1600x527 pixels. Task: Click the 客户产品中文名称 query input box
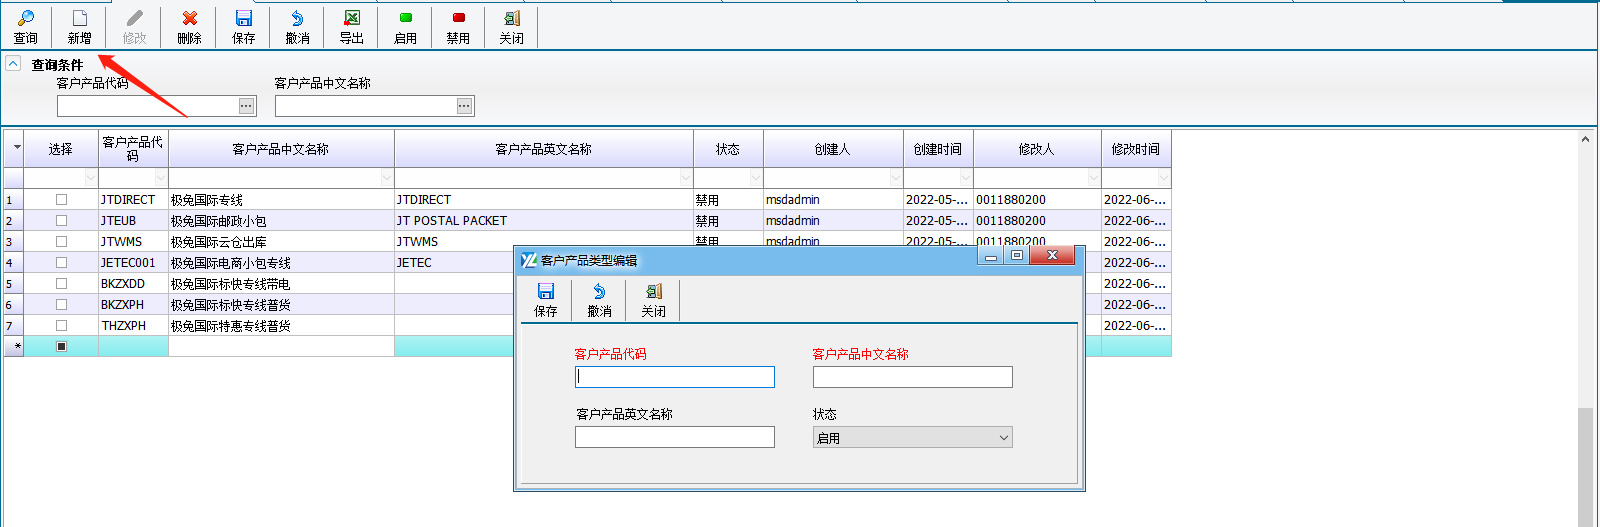pyautogui.click(x=365, y=106)
